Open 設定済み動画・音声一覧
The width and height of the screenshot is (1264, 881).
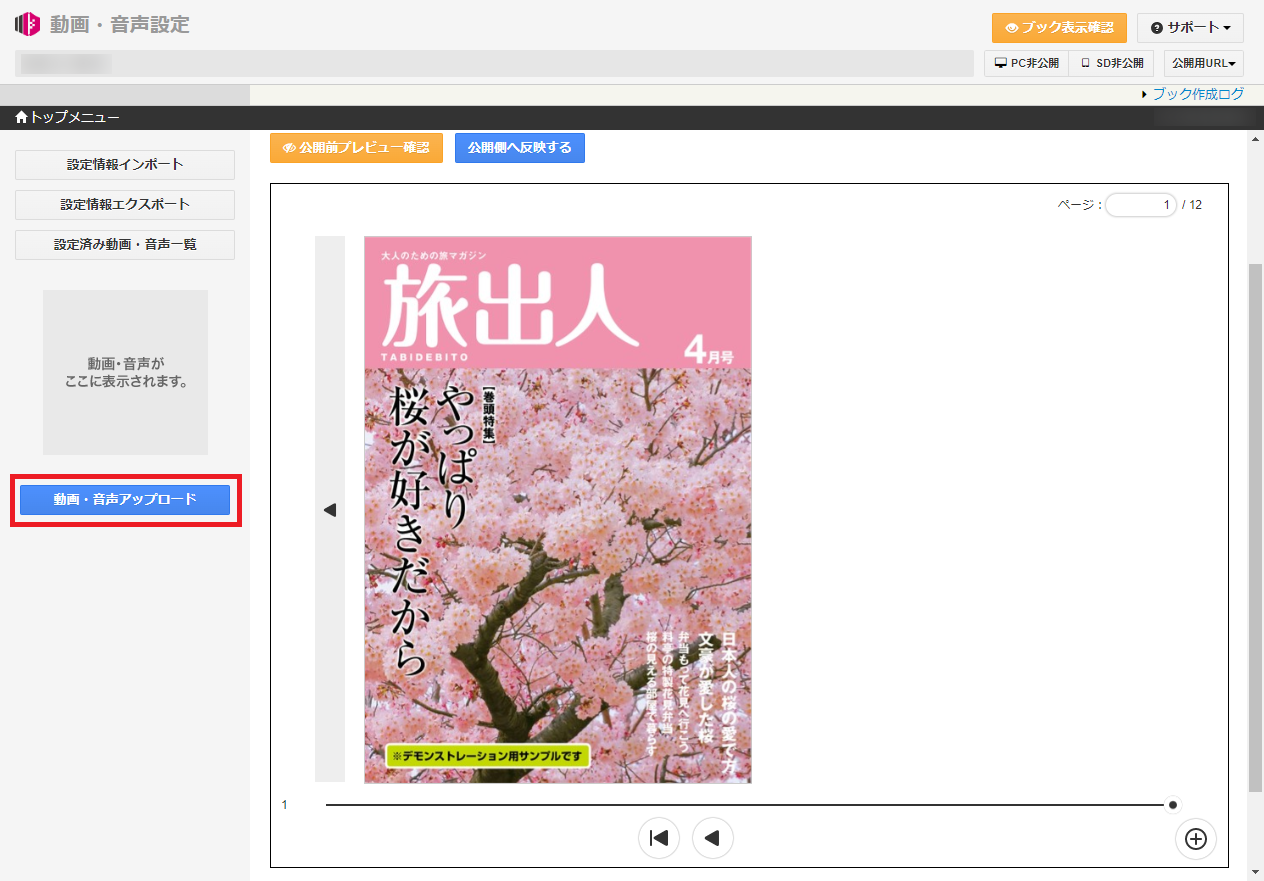click(x=125, y=245)
